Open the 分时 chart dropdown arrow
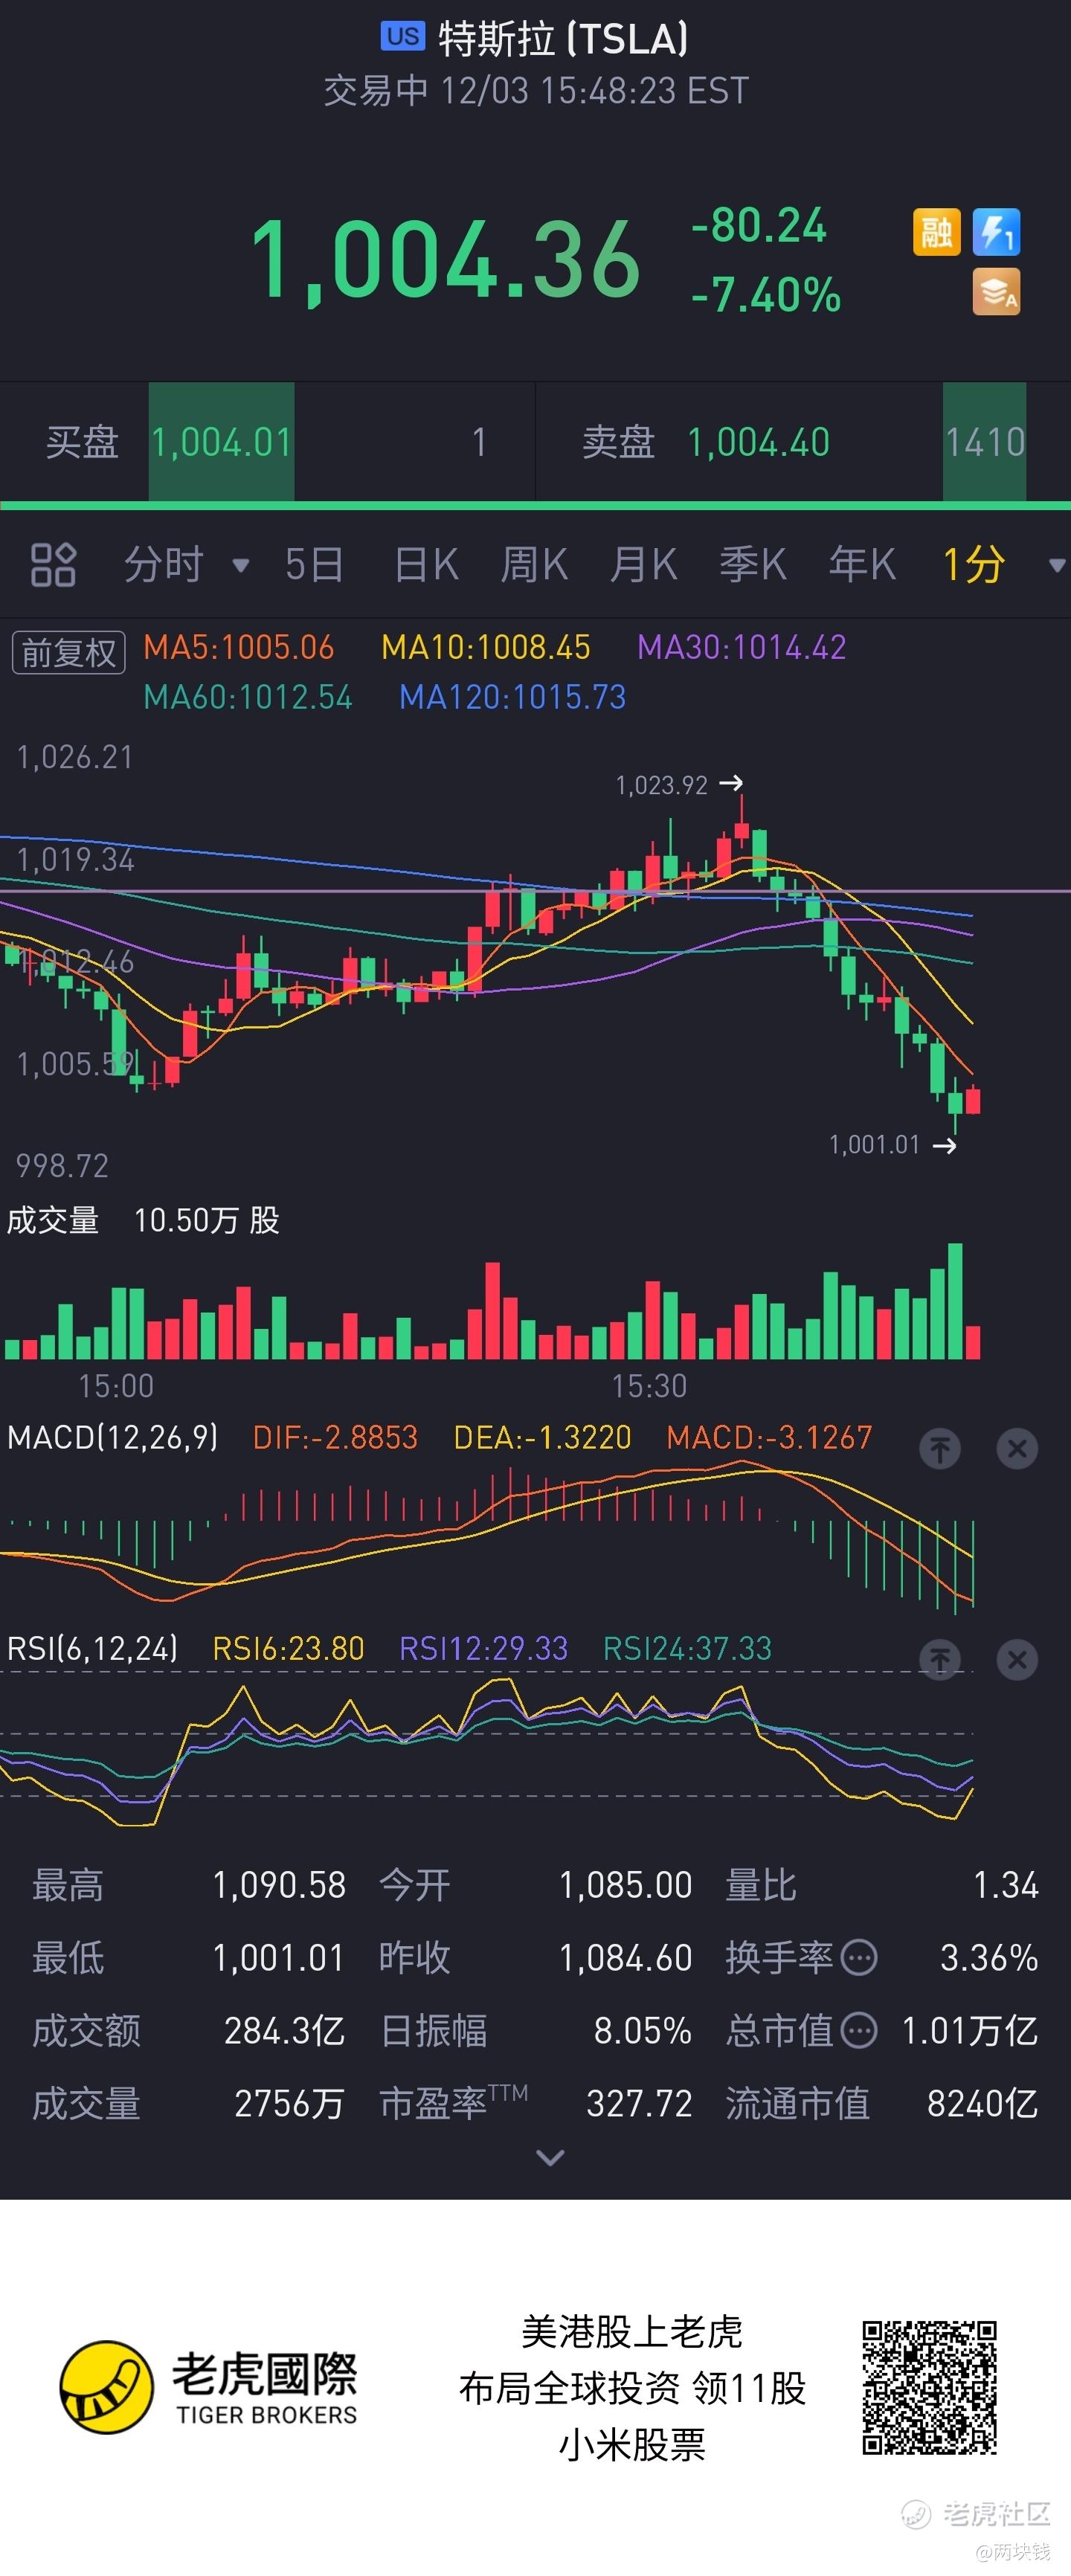Image resolution: width=1071 pixels, height=2576 pixels. (240, 566)
